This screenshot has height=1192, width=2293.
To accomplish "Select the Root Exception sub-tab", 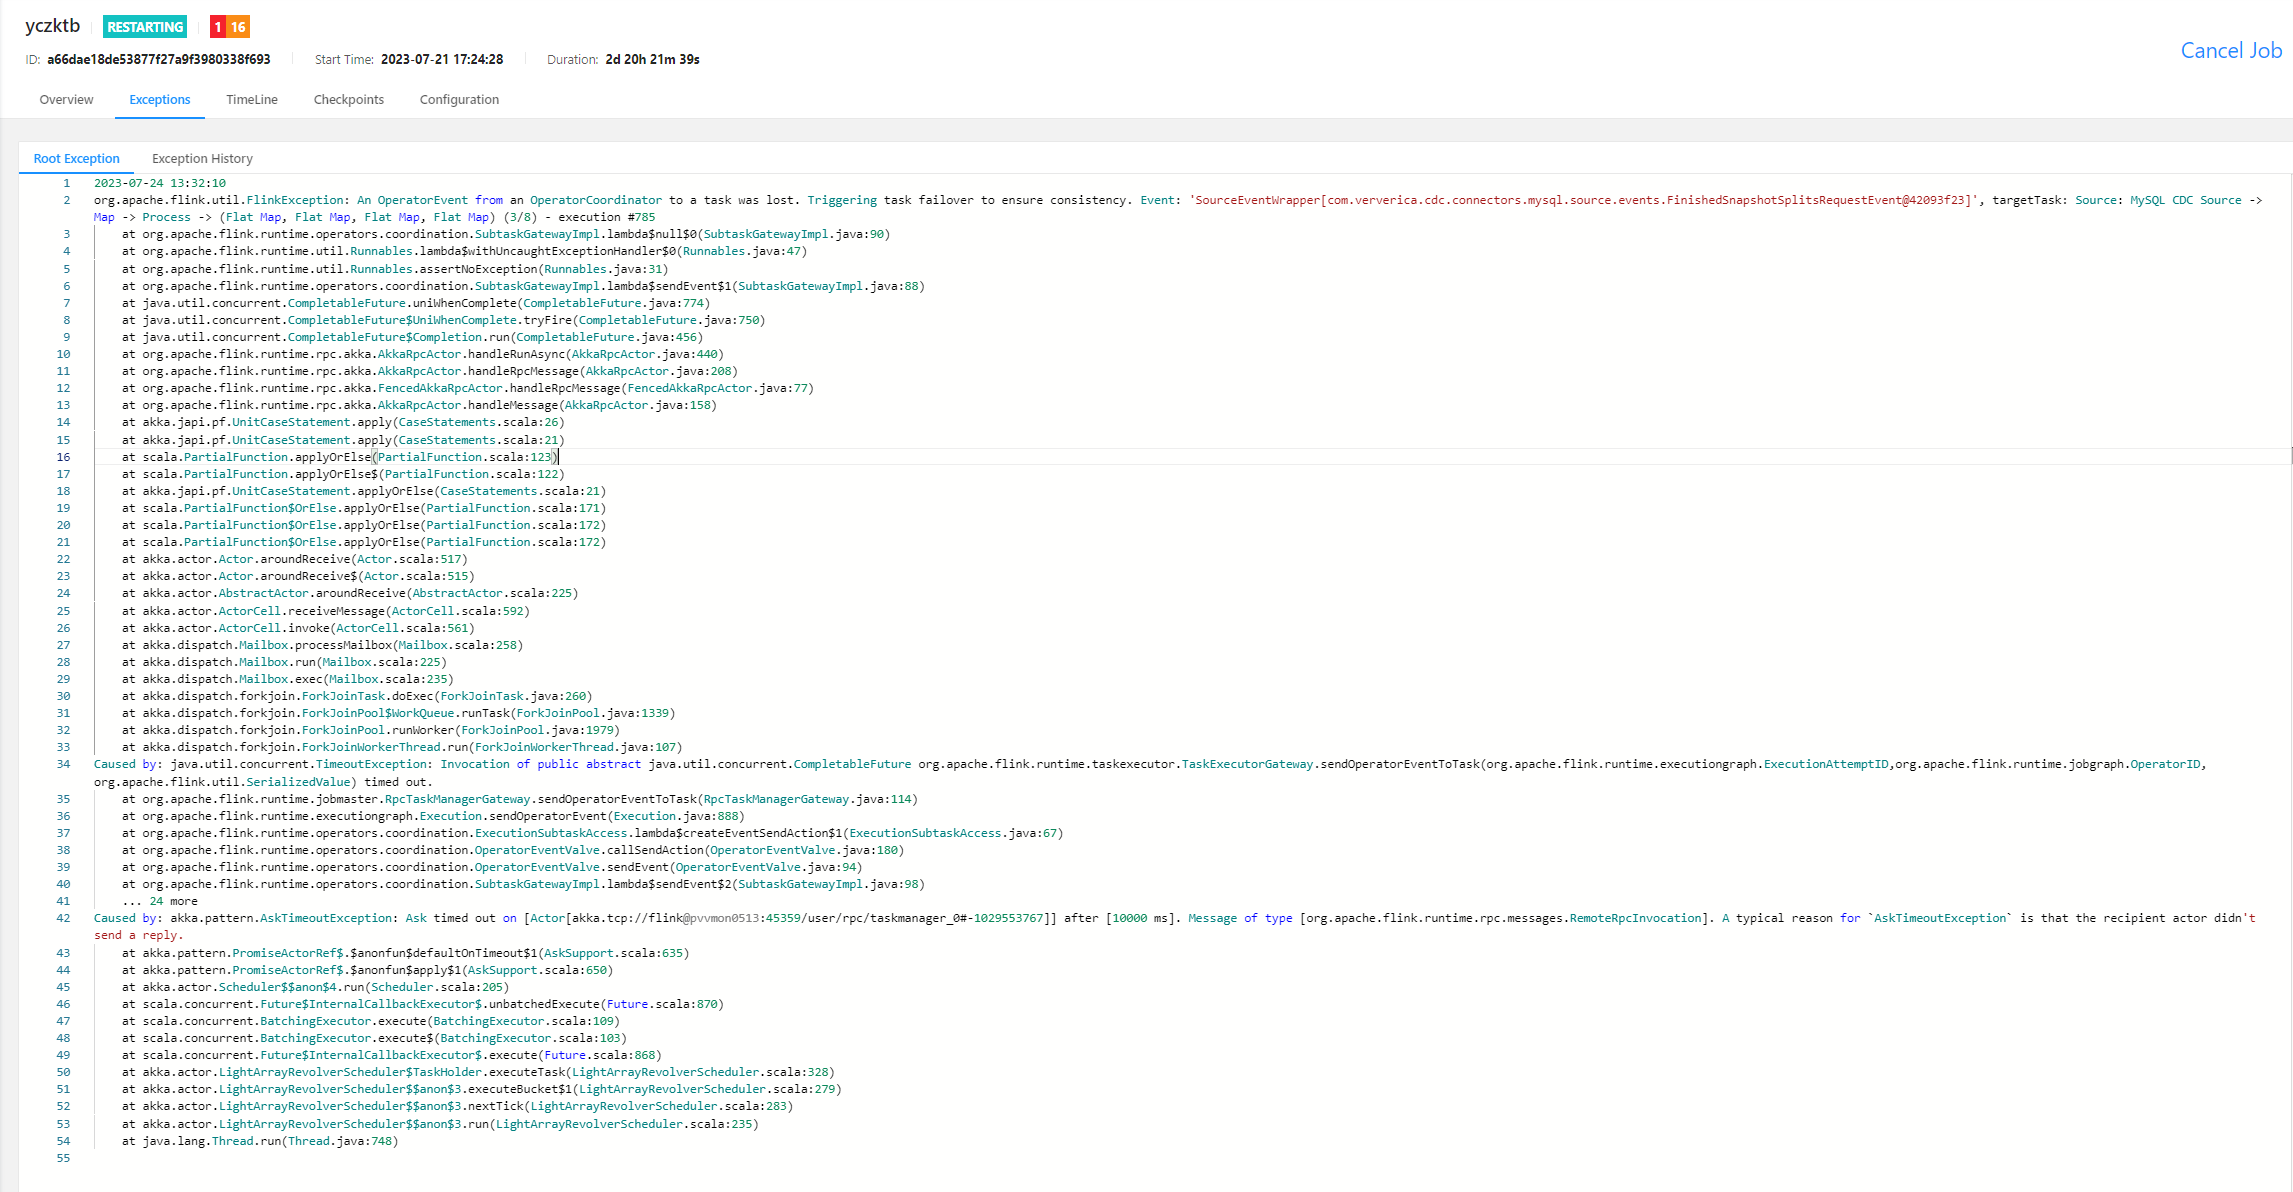I will [x=76, y=159].
